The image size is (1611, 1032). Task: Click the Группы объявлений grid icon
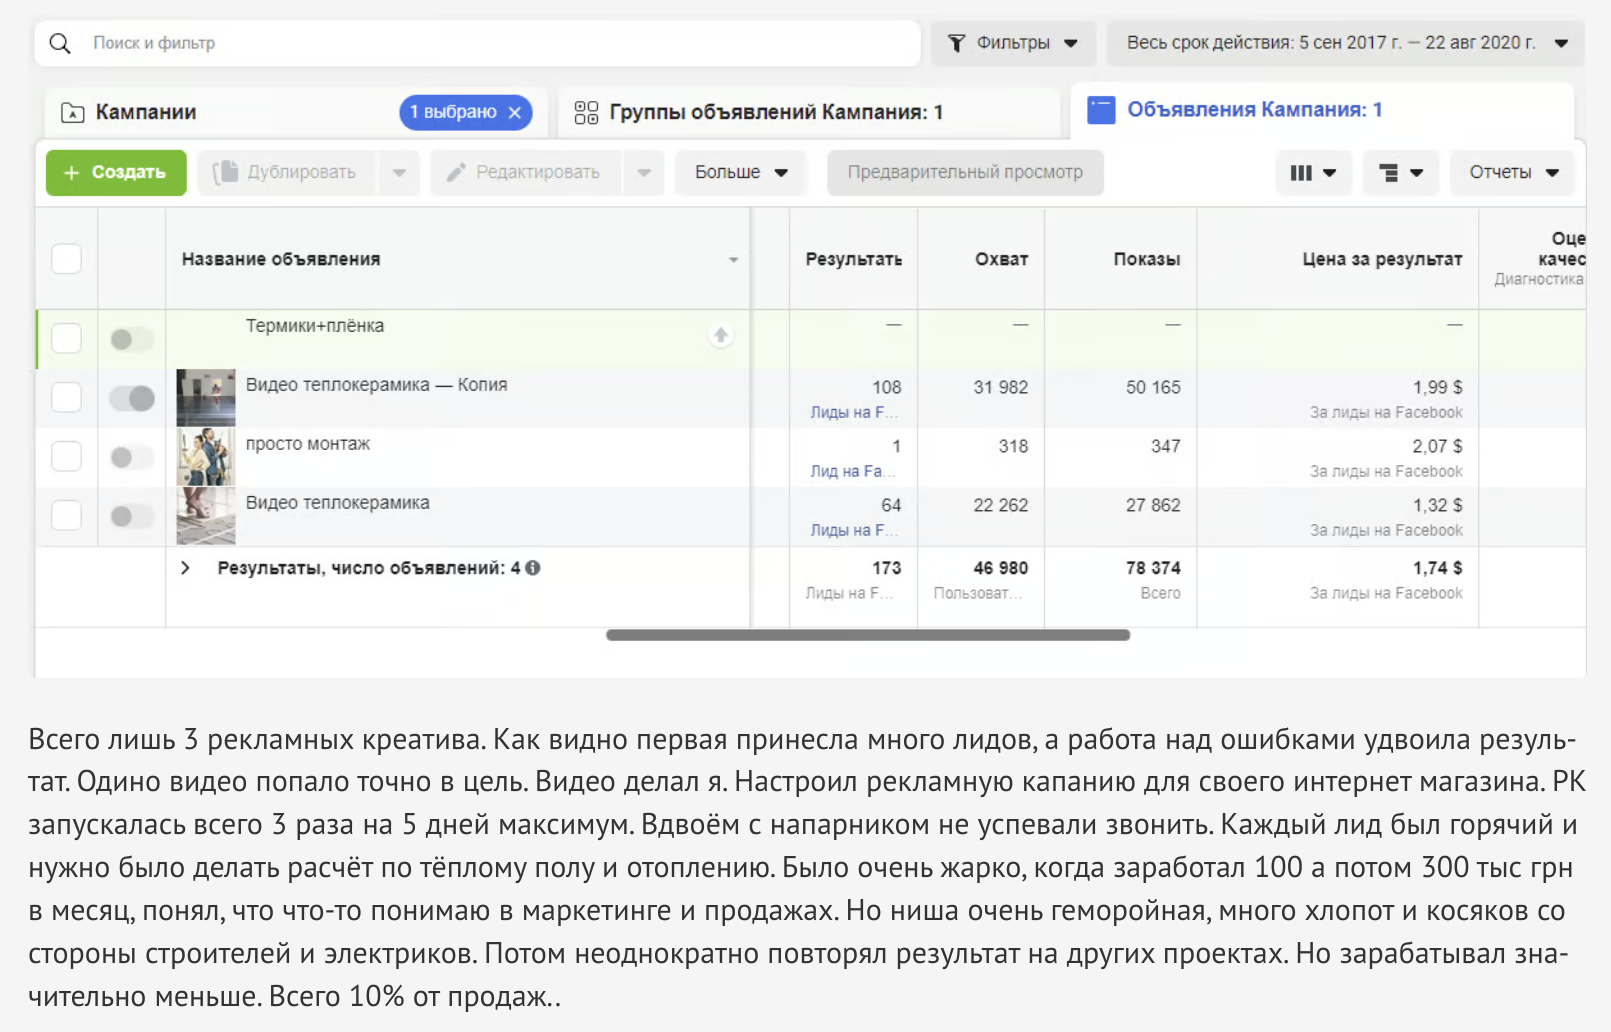586,112
